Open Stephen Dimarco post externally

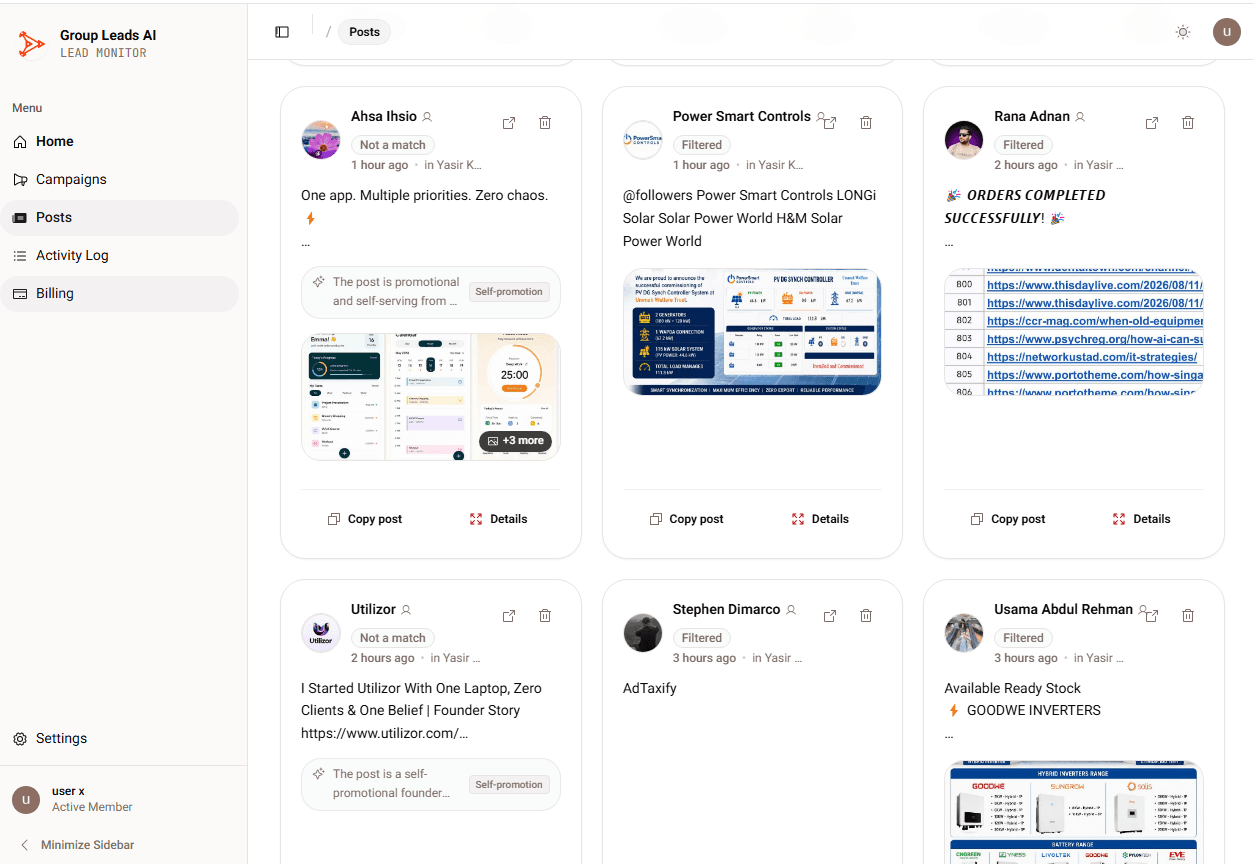[x=830, y=616]
